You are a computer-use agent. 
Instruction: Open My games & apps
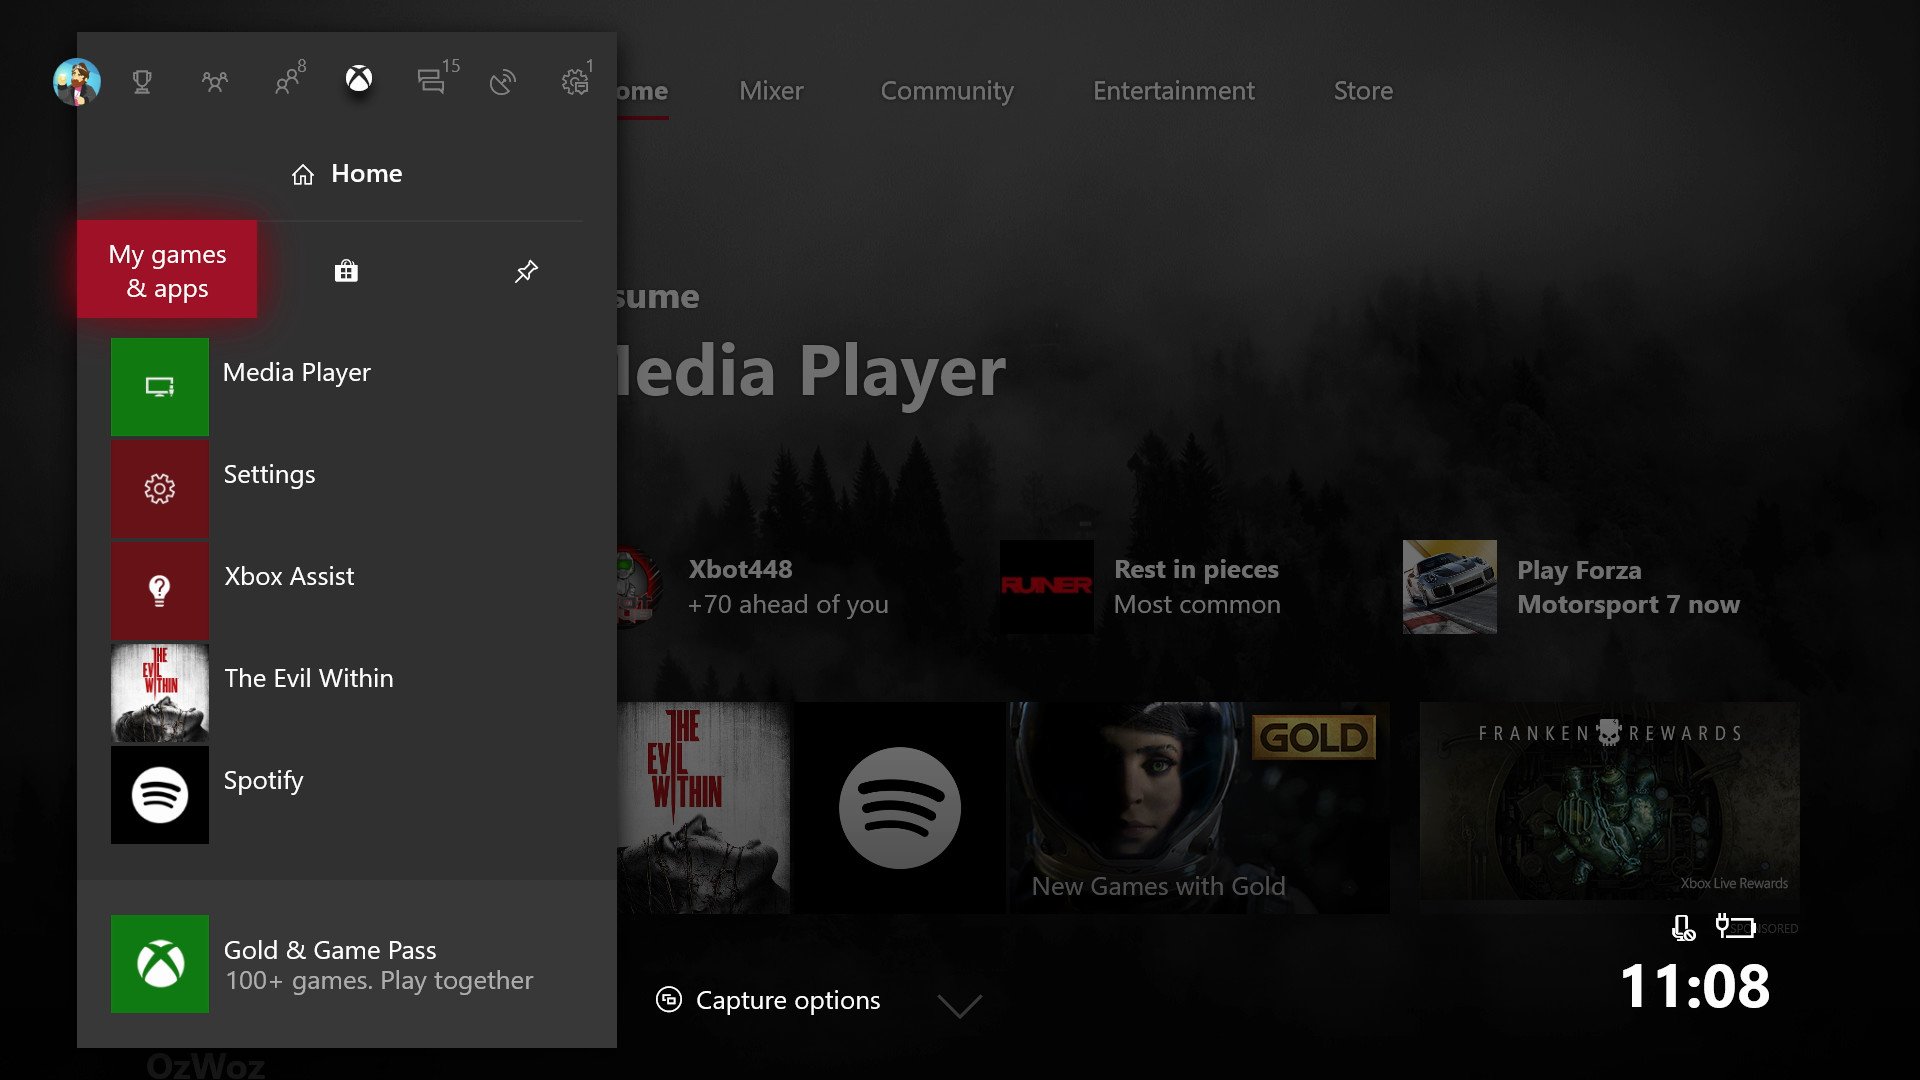tap(167, 270)
